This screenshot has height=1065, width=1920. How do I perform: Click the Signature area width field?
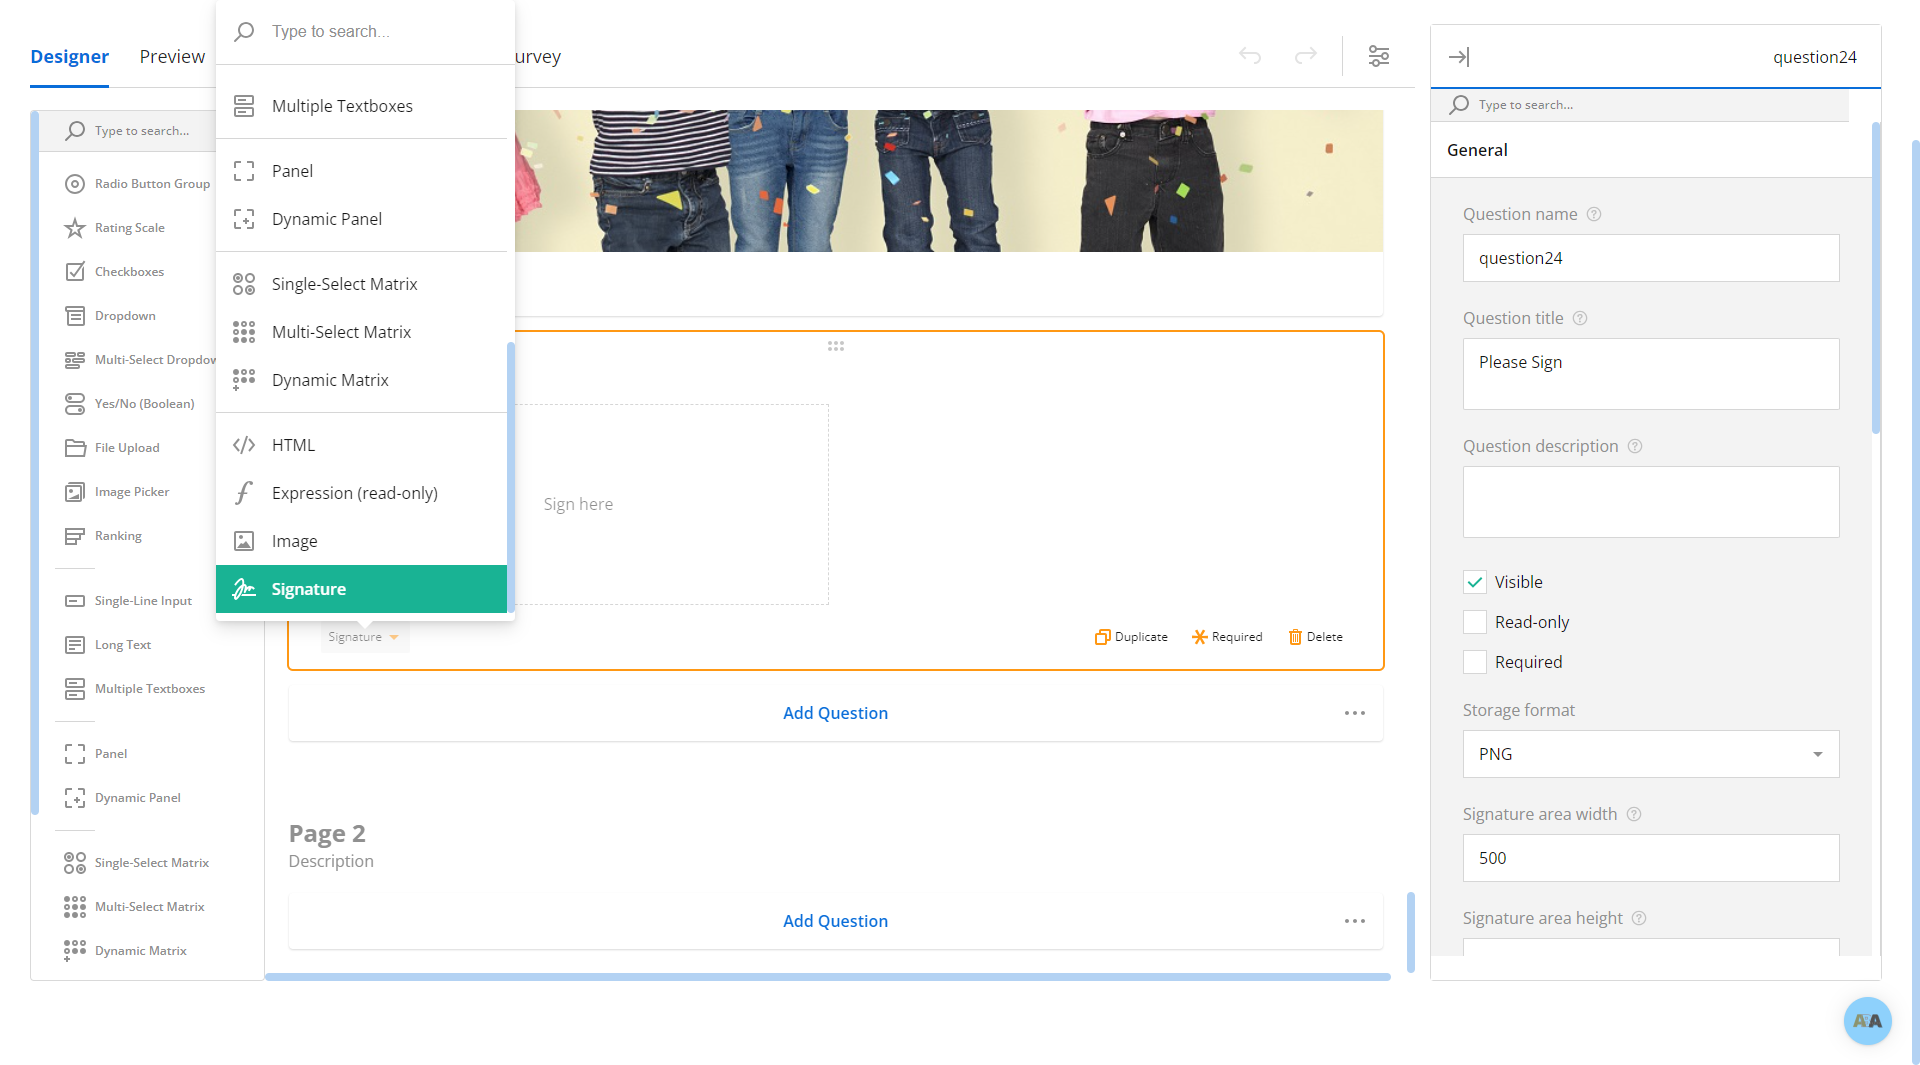1650,858
